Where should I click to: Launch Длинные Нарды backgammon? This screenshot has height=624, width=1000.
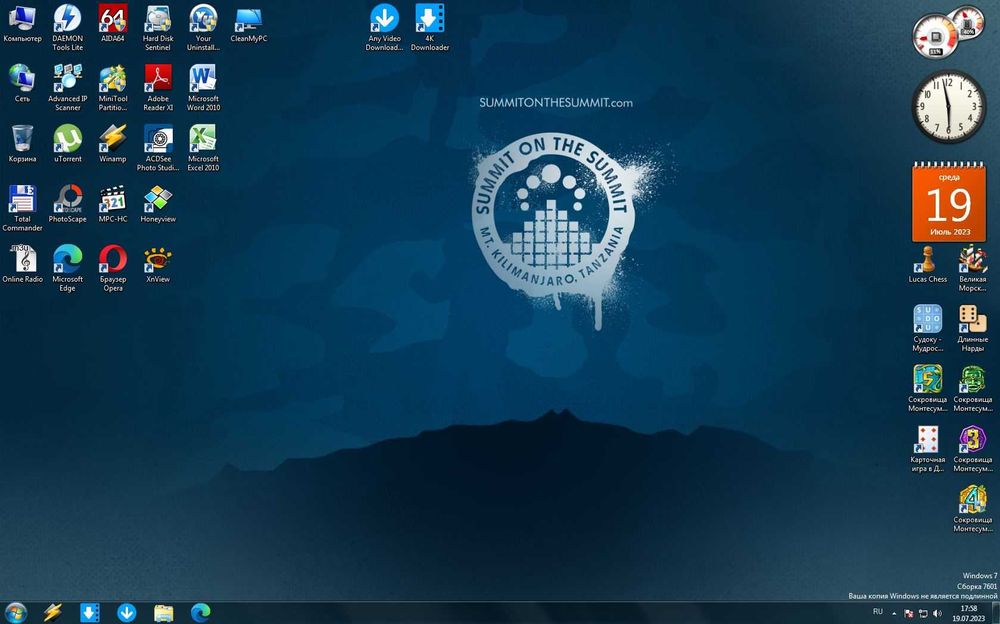click(x=973, y=328)
